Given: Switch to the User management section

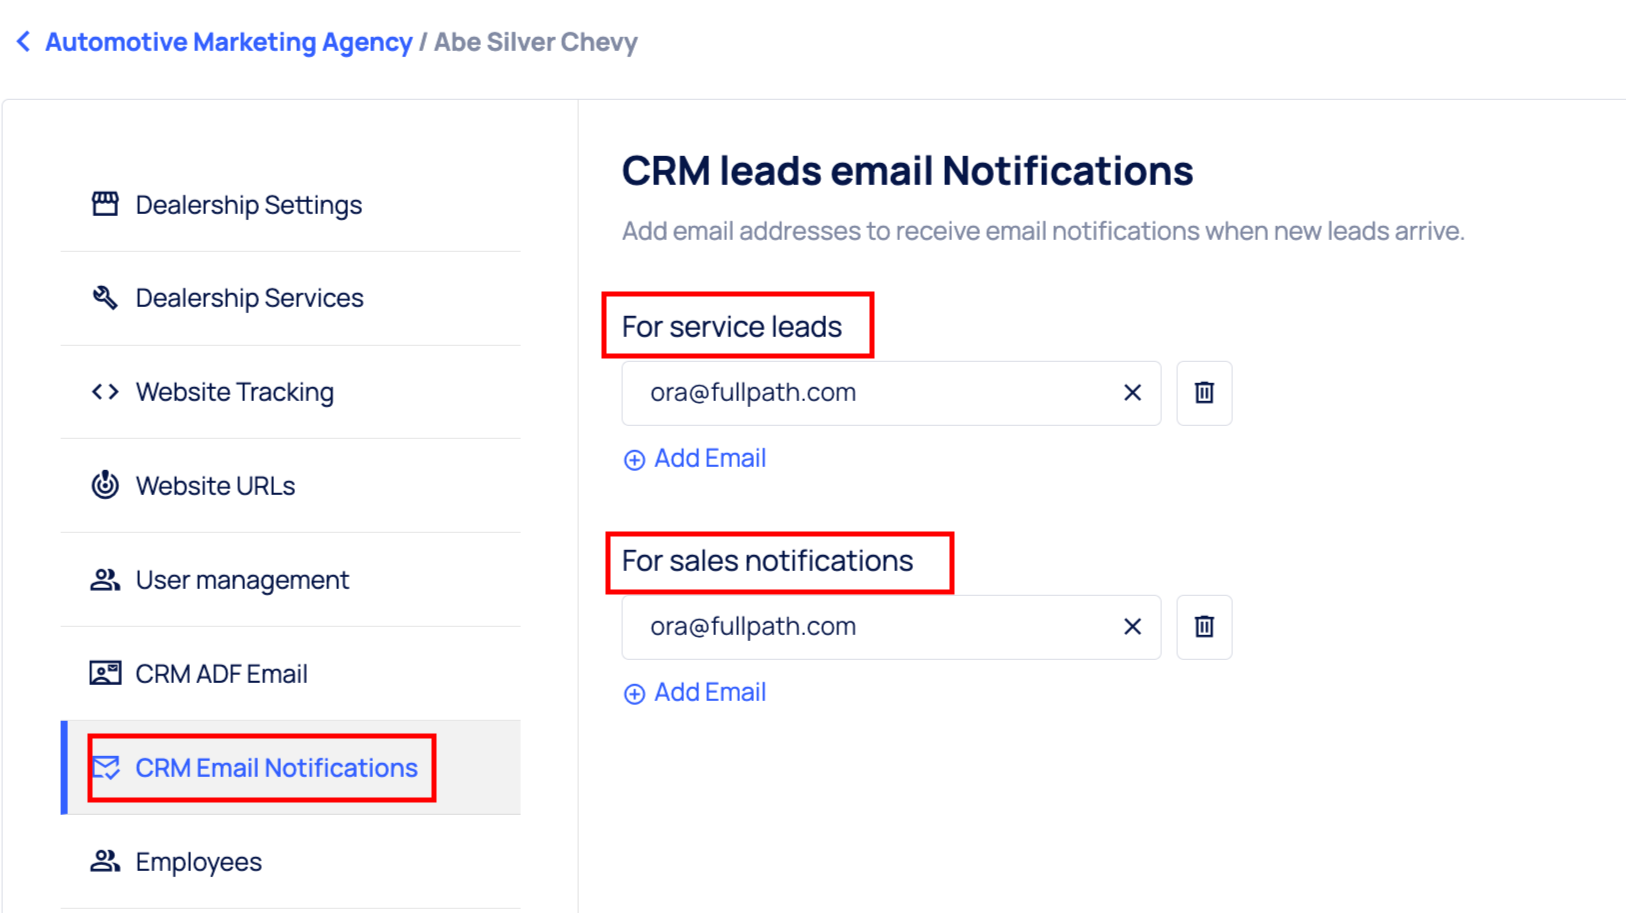Looking at the screenshot, I should click(x=242, y=578).
